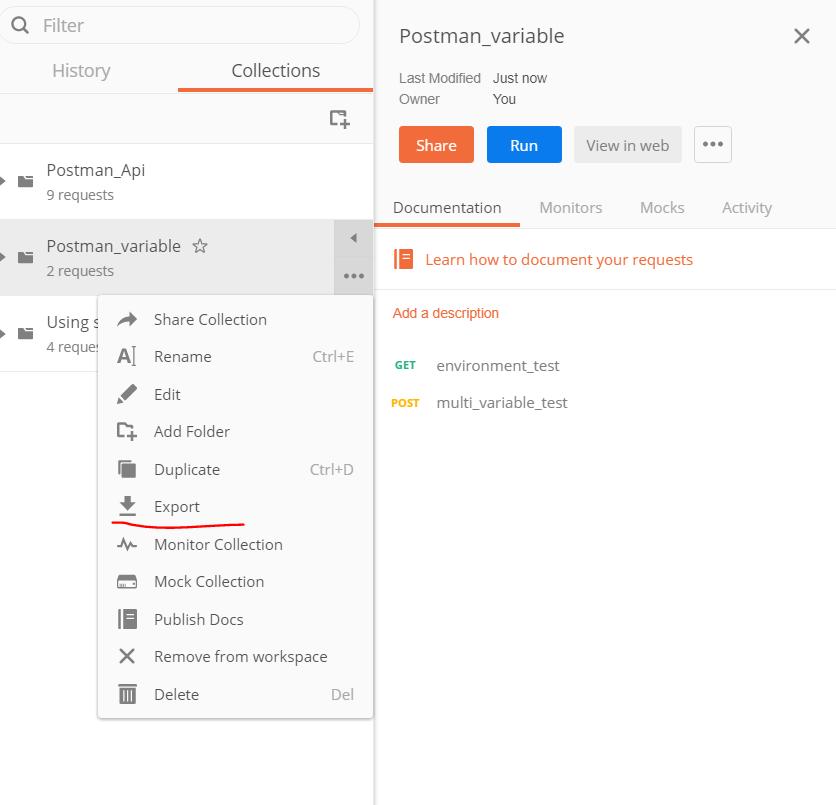Select Add Folder menu entry
The image size is (836, 805).
click(235, 431)
